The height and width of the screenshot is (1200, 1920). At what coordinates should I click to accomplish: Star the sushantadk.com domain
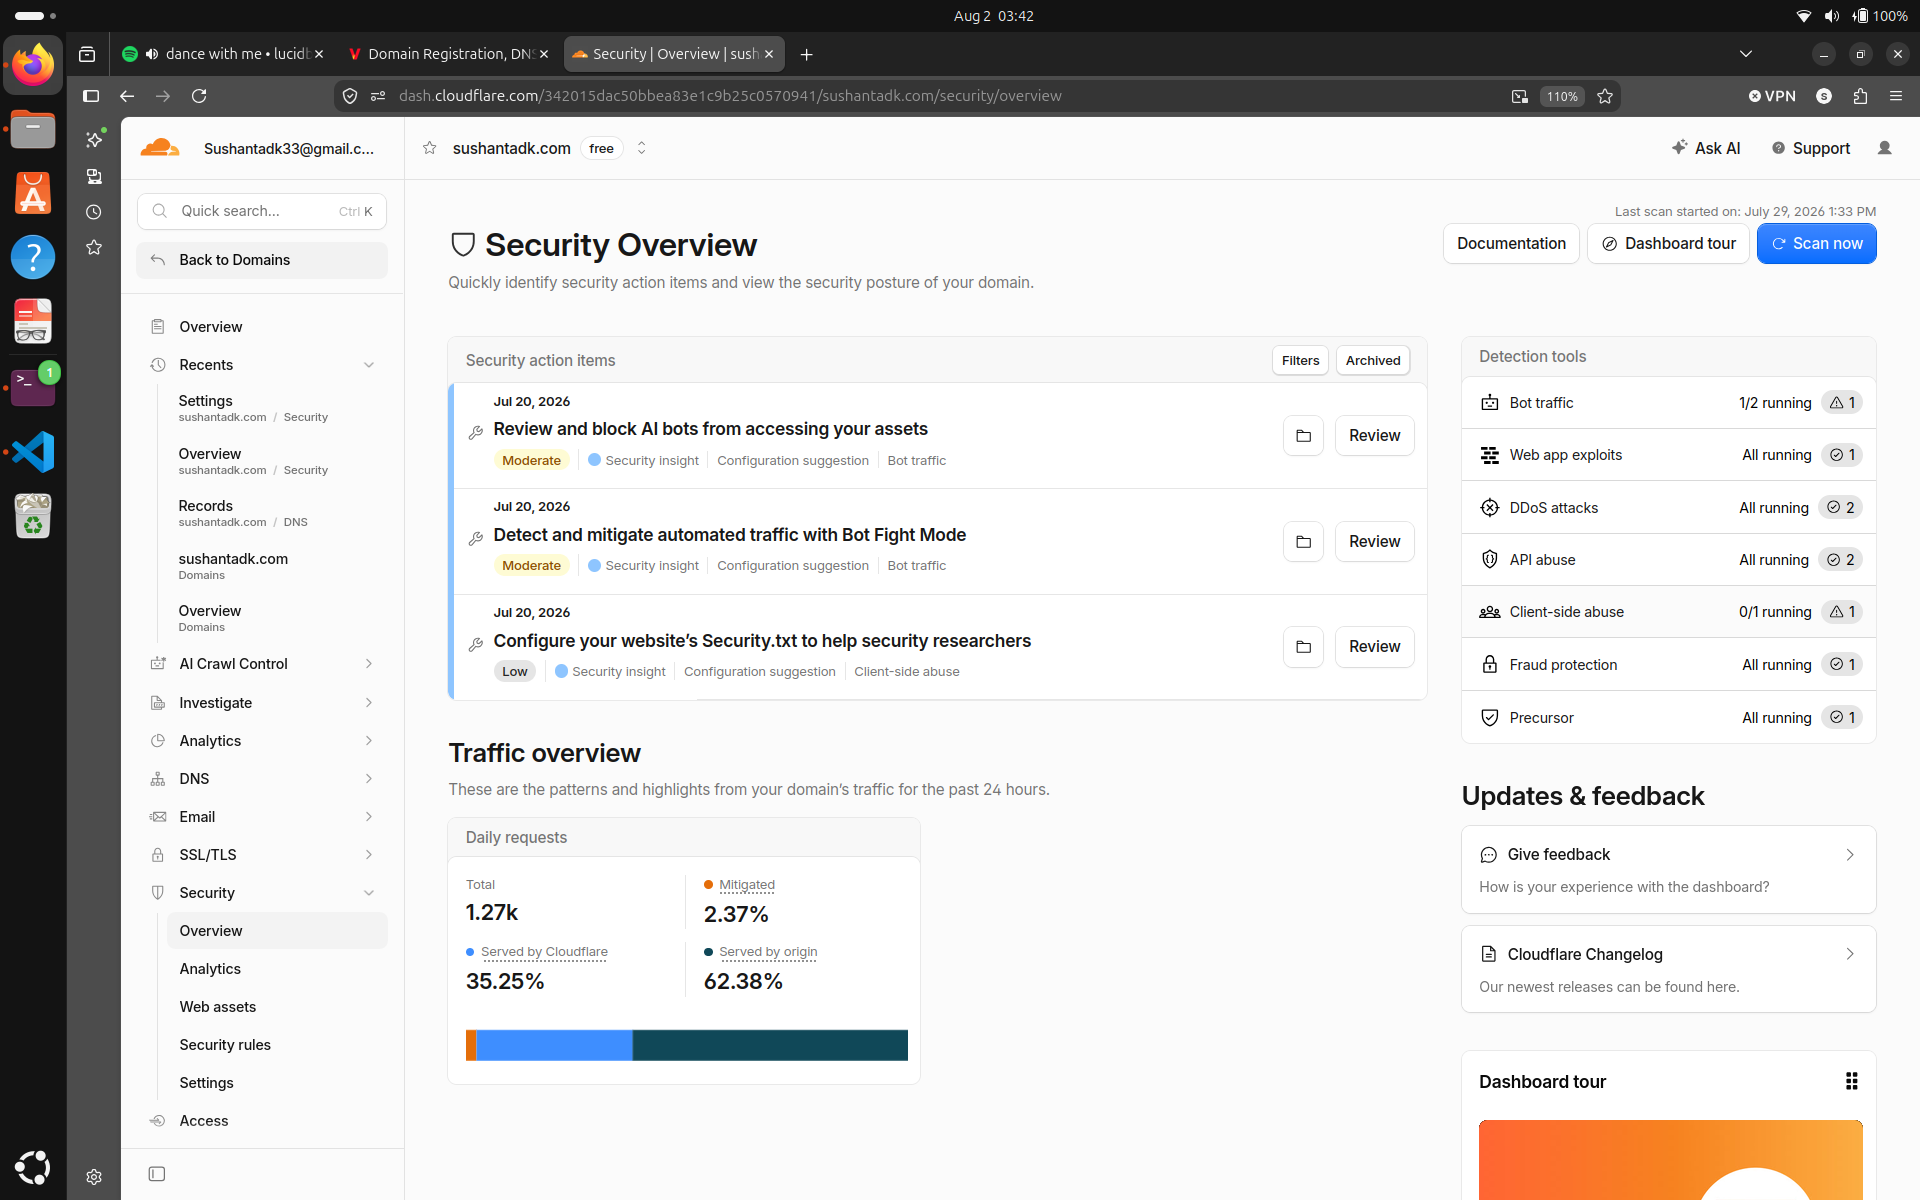point(430,148)
